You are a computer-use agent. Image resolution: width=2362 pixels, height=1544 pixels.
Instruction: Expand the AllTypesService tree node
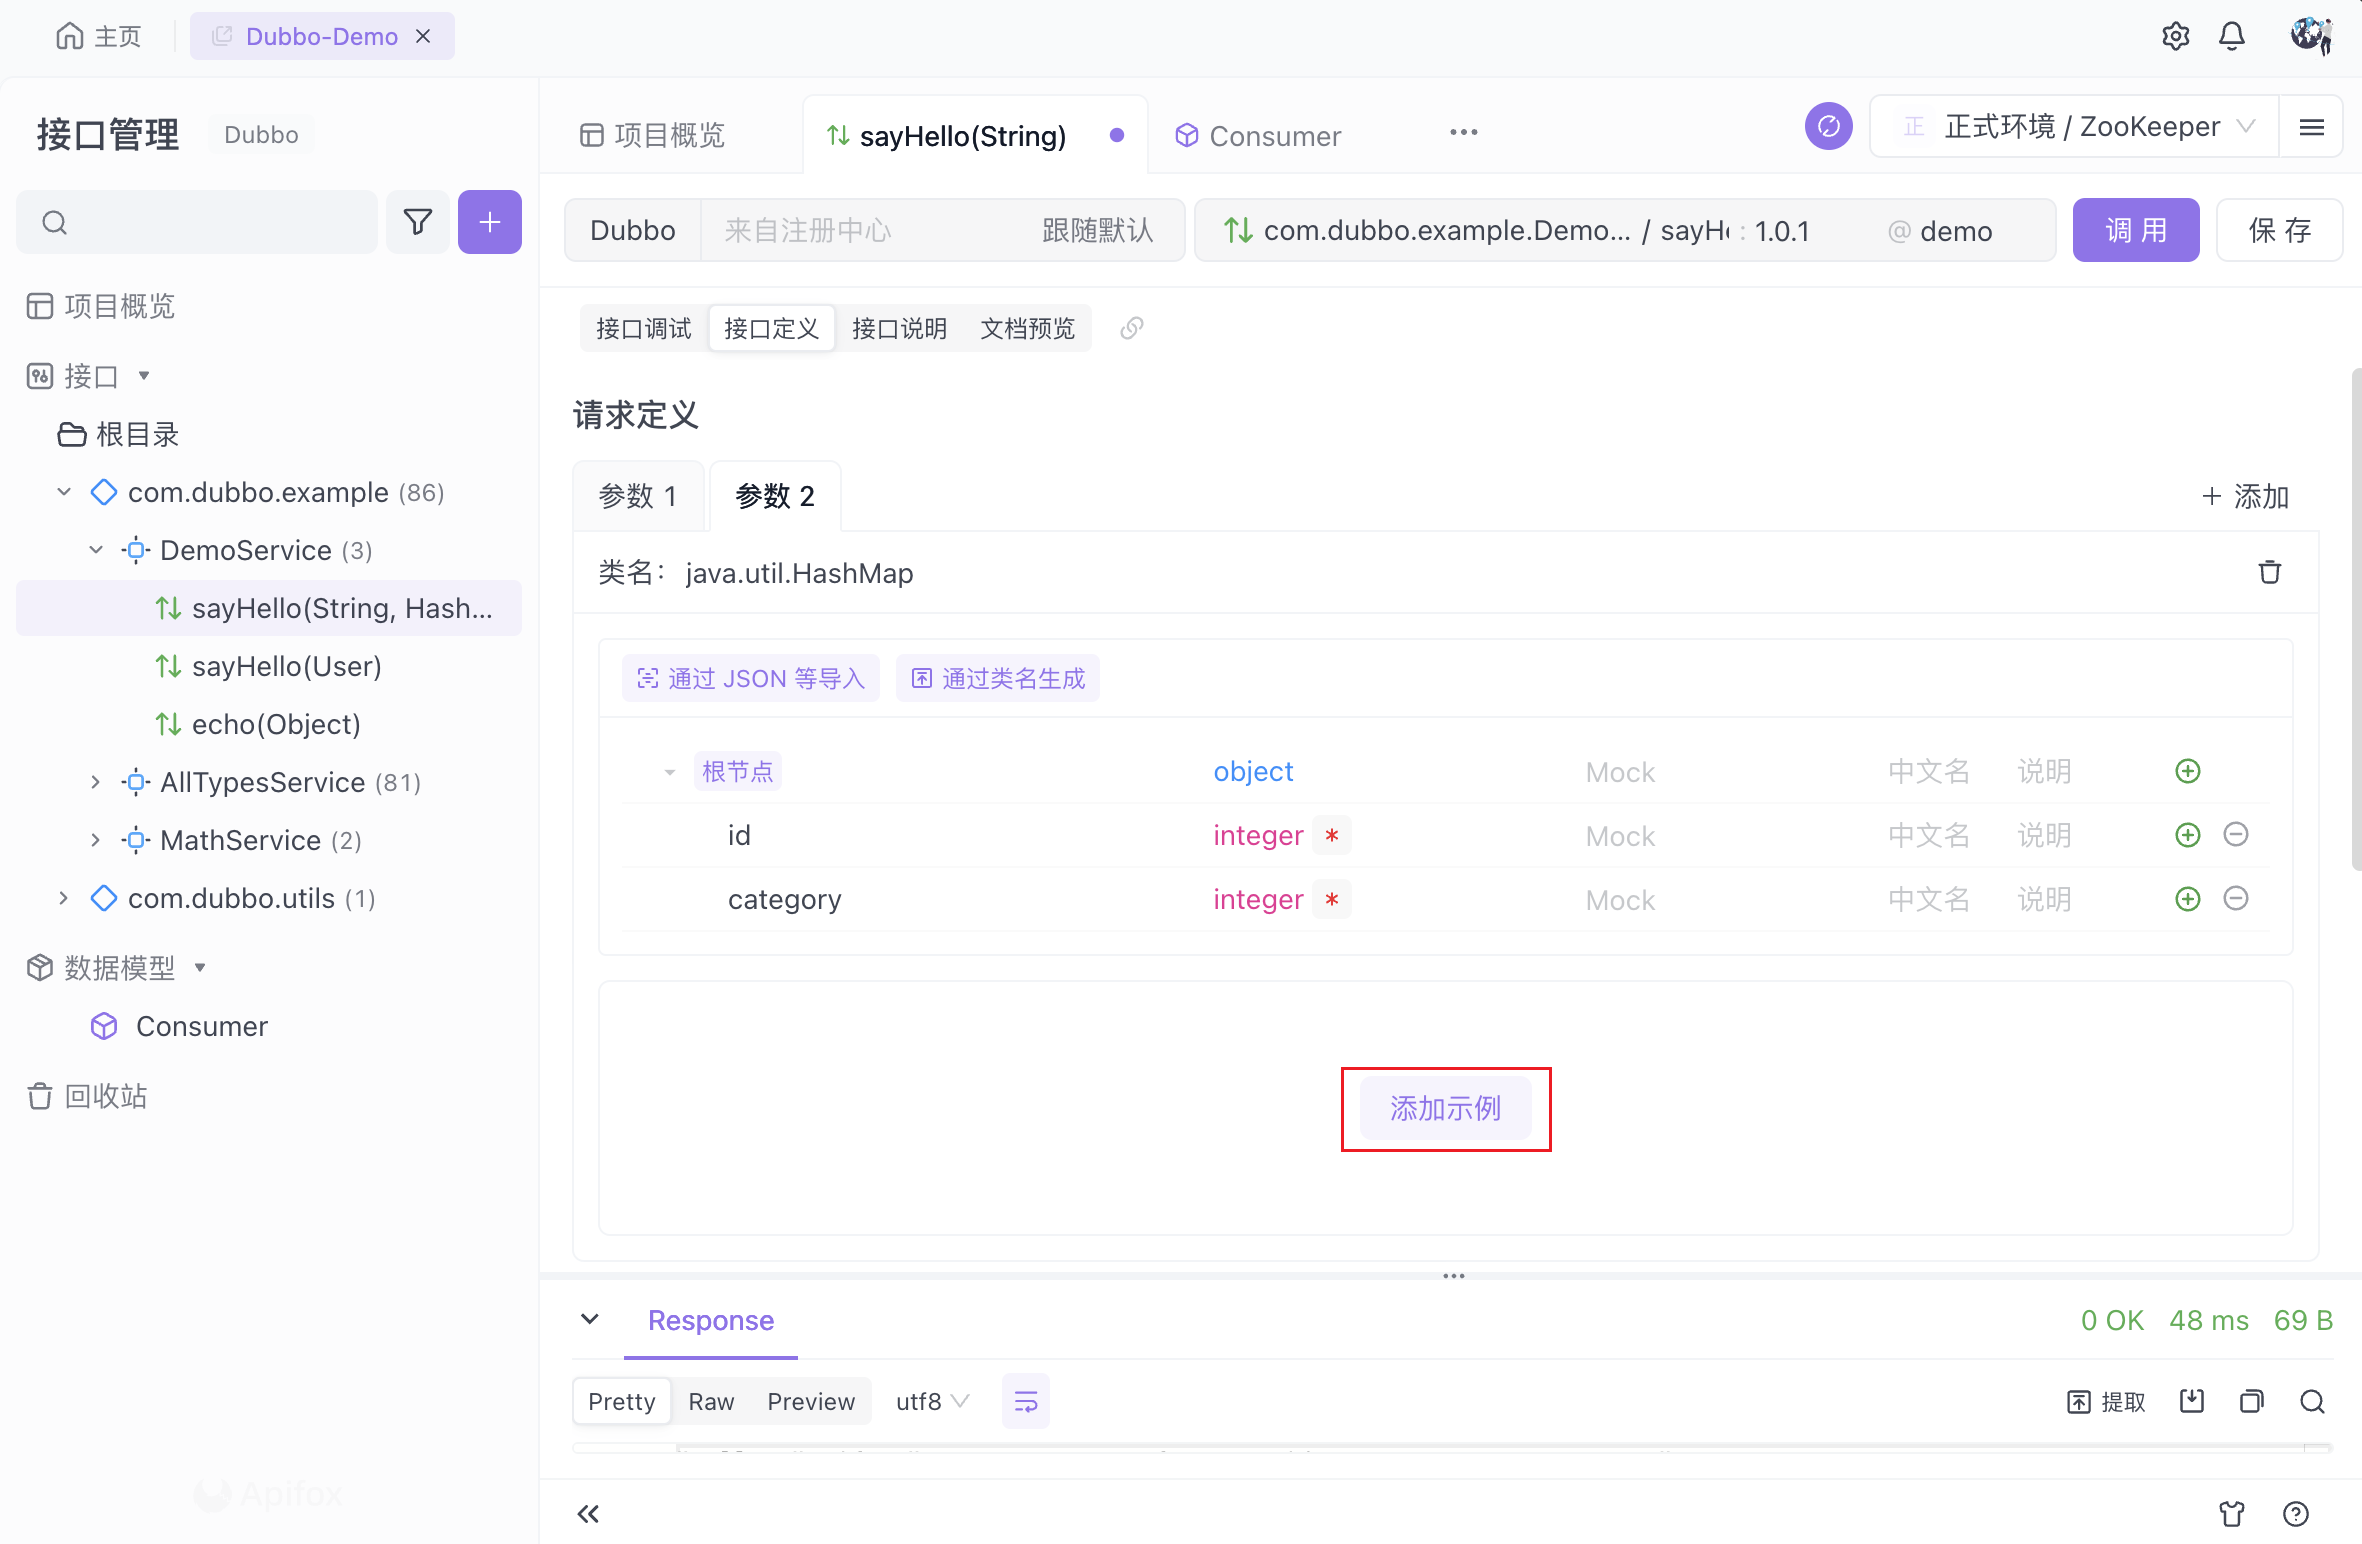tap(95, 782)
